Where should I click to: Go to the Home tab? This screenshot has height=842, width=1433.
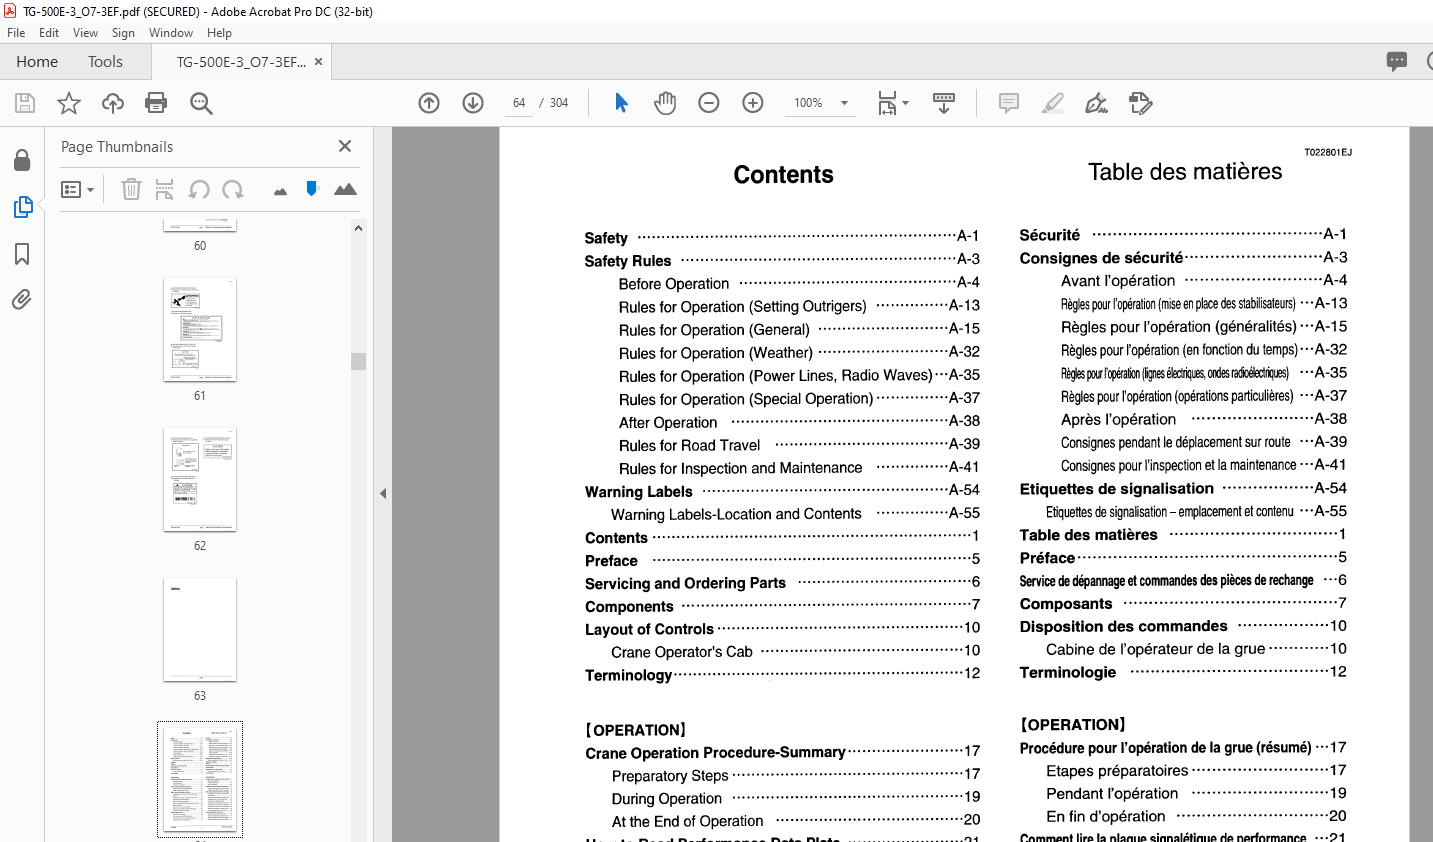(37, 62)
